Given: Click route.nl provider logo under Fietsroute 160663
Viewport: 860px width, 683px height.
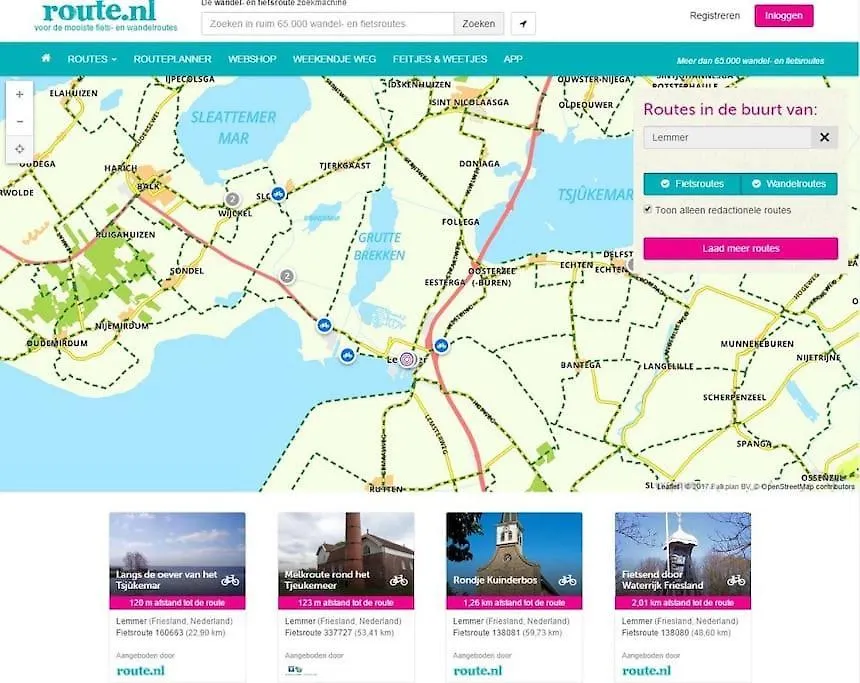Looking at the screenshot, I should (x=140, y=670).
